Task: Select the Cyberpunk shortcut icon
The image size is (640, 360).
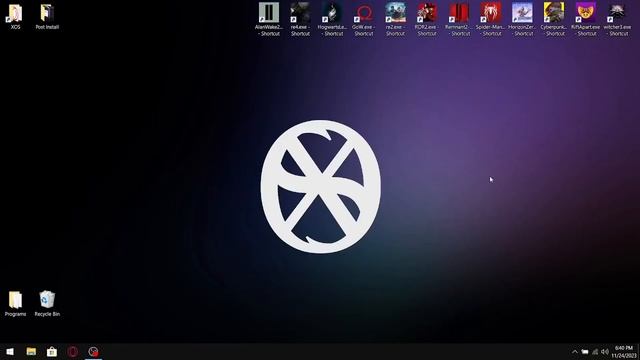Action: [x=554, y=19]
